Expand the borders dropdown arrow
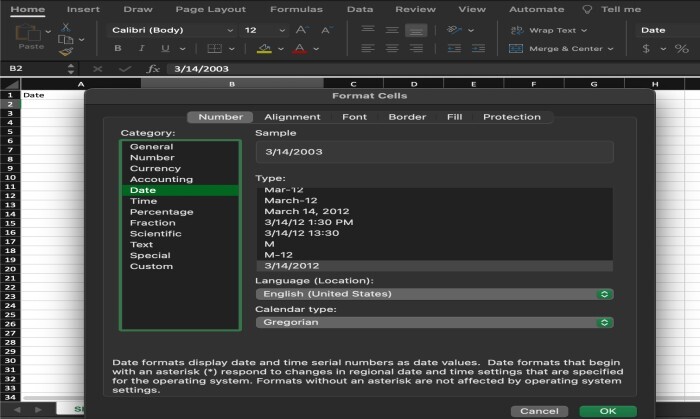The image size is (700, 419). pyautogui.click(x=232, y=49)
